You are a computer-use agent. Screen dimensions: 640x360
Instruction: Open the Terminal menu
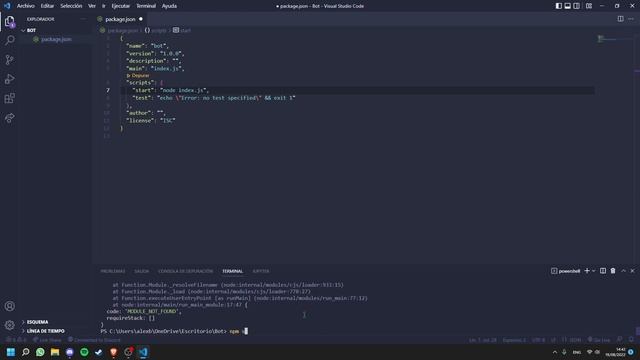point(146,6)
